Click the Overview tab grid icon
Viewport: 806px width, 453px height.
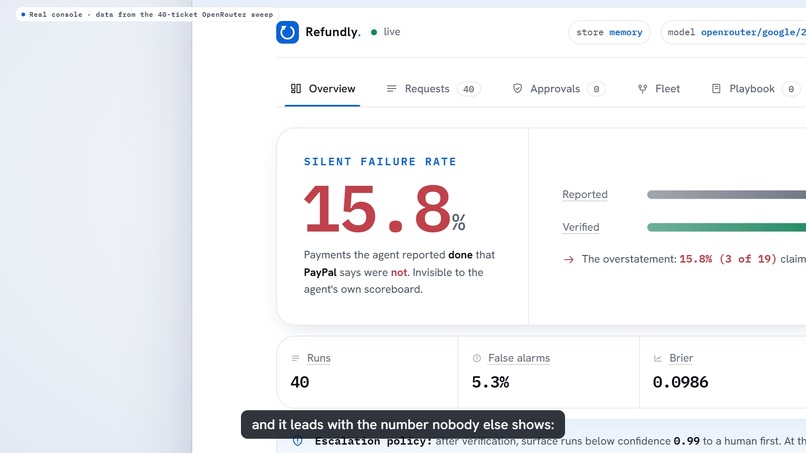tap(296, 88)
